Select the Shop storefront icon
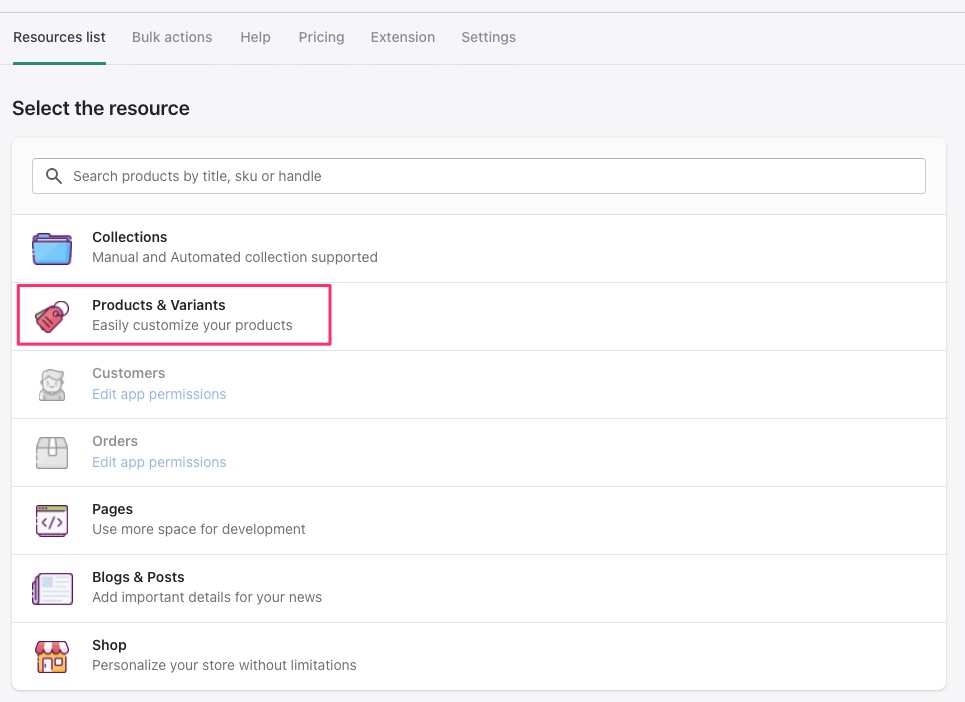Image resolution: width=965 pixels, height=702 pixels. [x=52, y=656]
